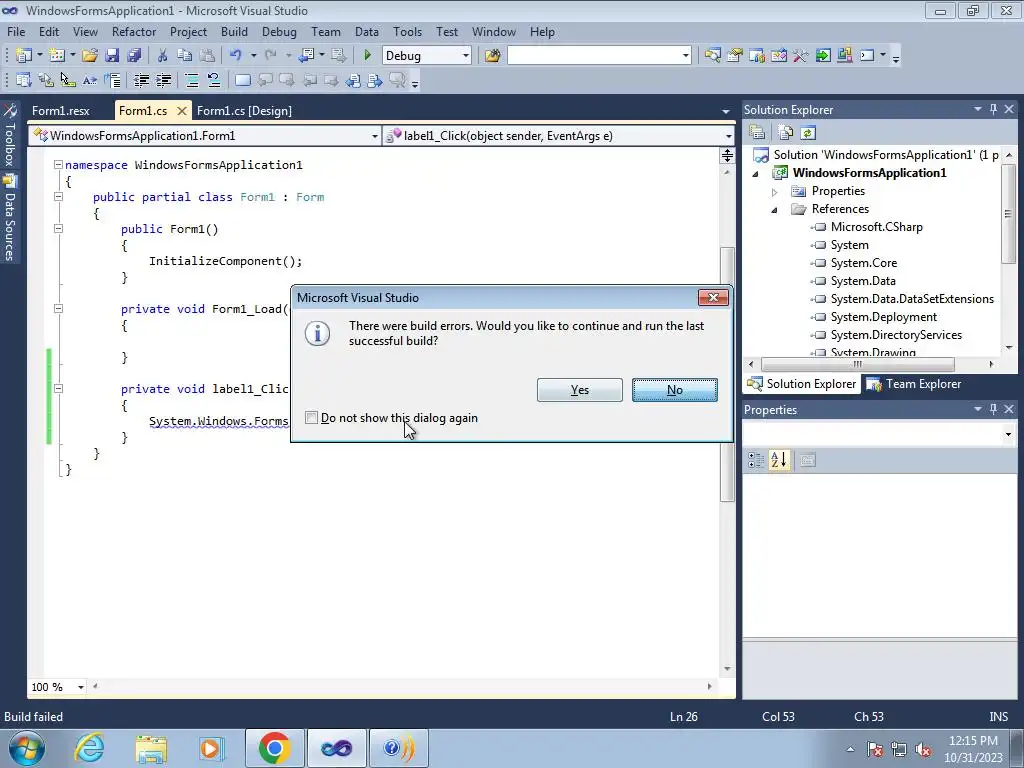This screenshot has height=768, width=1024.
Task: Expand the Properties node in Solution Explorer
Action: coord(775,191)
